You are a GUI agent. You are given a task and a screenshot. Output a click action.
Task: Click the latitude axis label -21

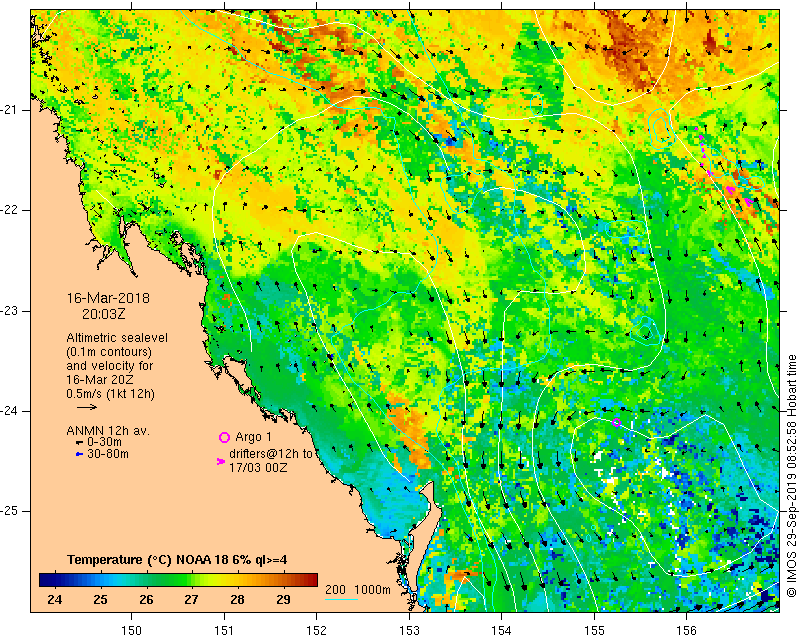coord(9,110)
